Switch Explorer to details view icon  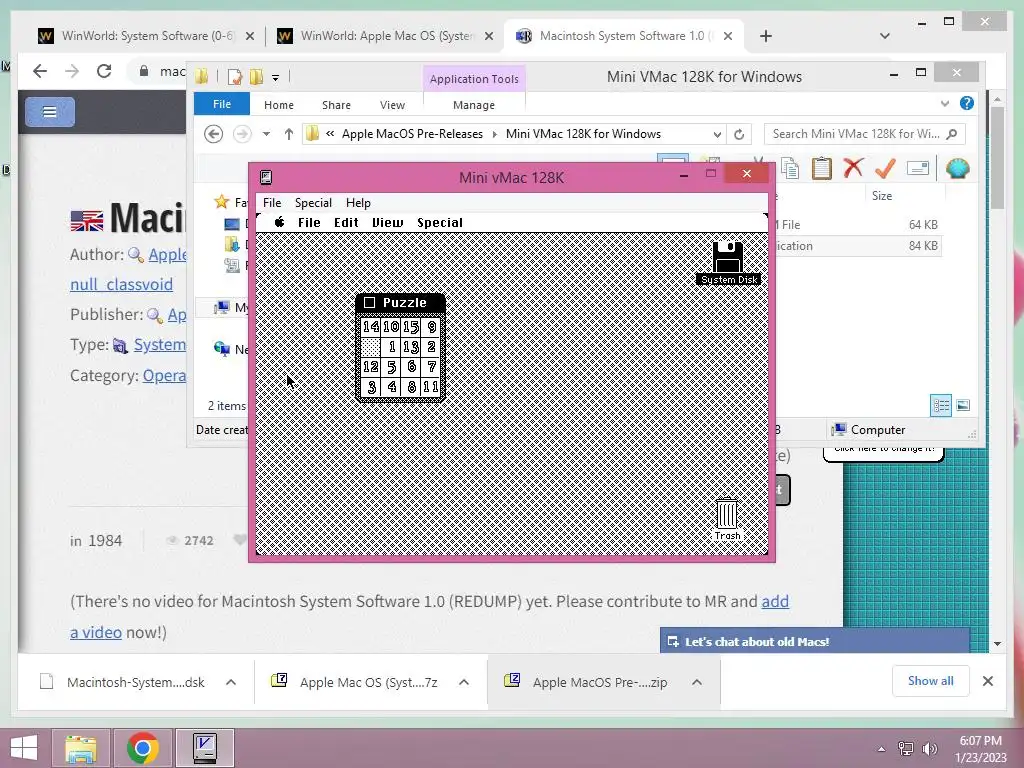(x=941, y=406)
